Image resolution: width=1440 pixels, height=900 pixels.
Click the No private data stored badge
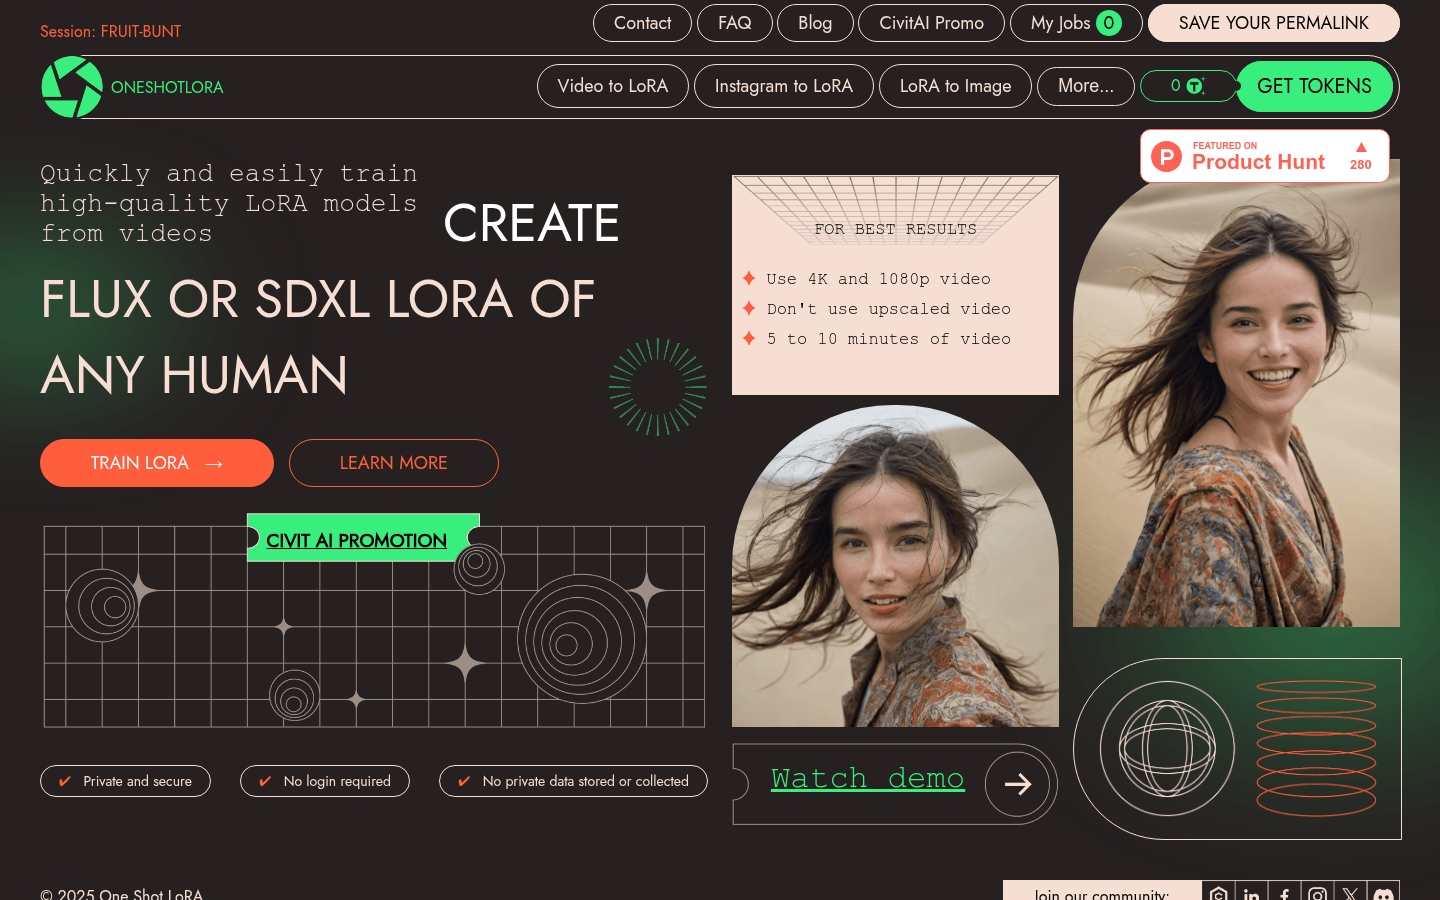click(x=573, y=781)
